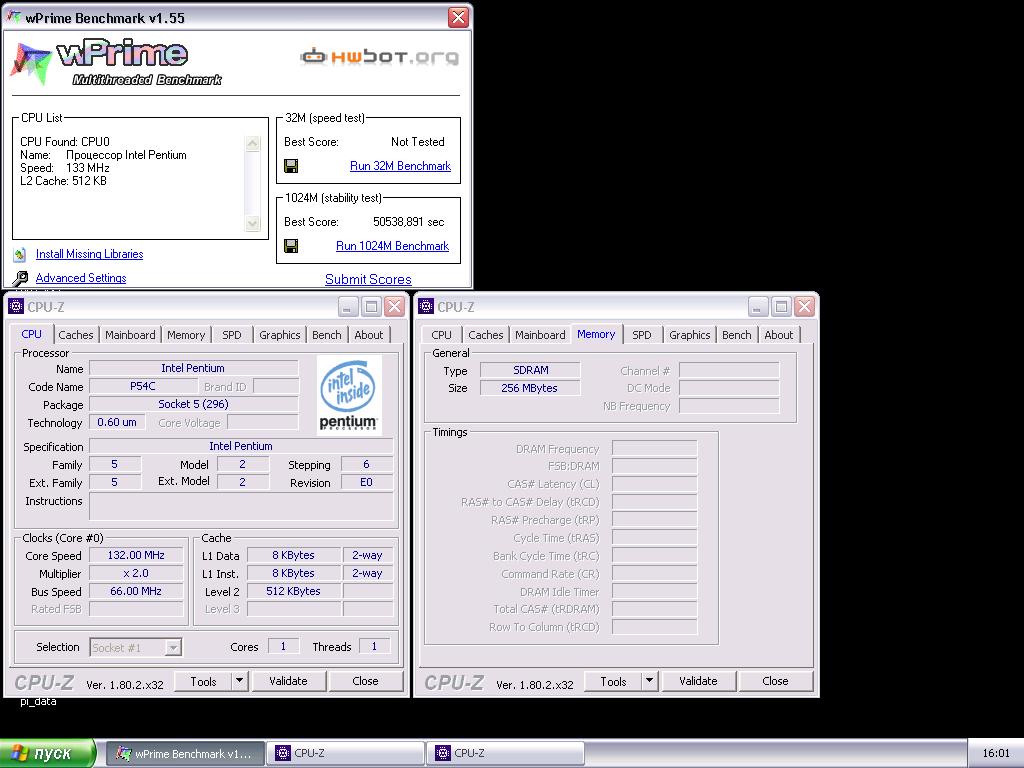The image size is (1024, 768).
Task: Open Mainboard tab in right CPU-Z
Action: [x=540, y=334]
